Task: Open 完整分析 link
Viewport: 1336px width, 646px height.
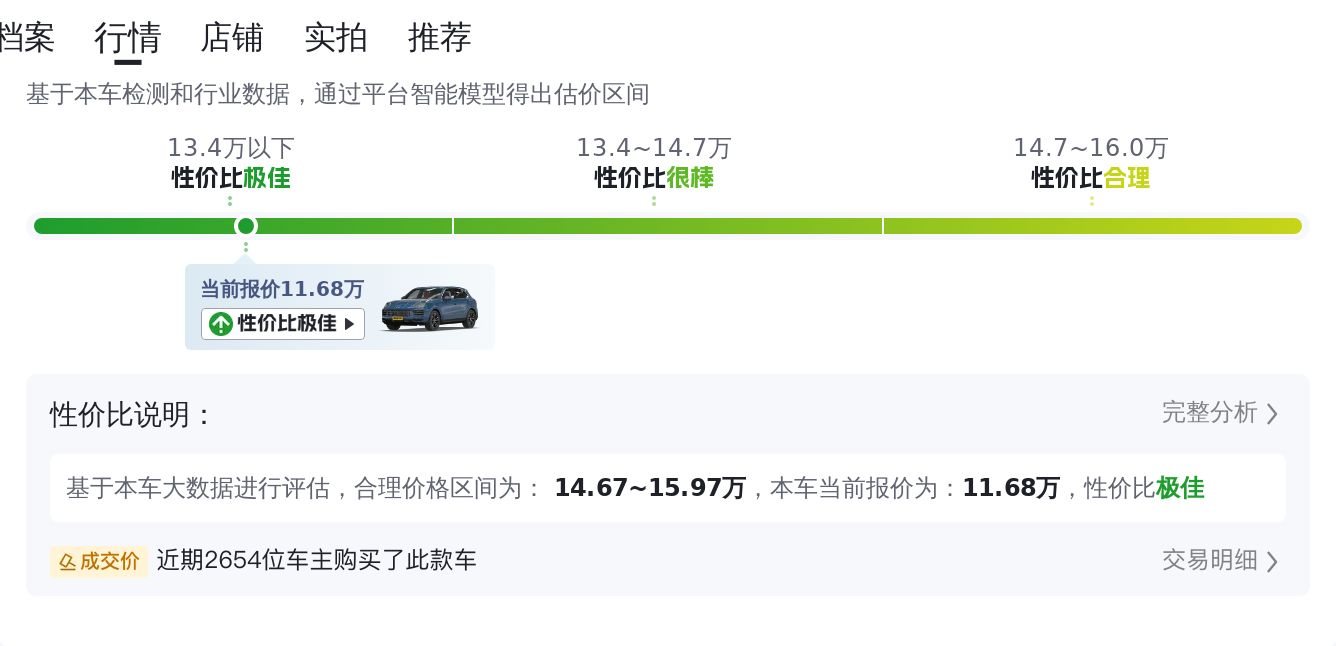Action: click(x=1209, y=412)
